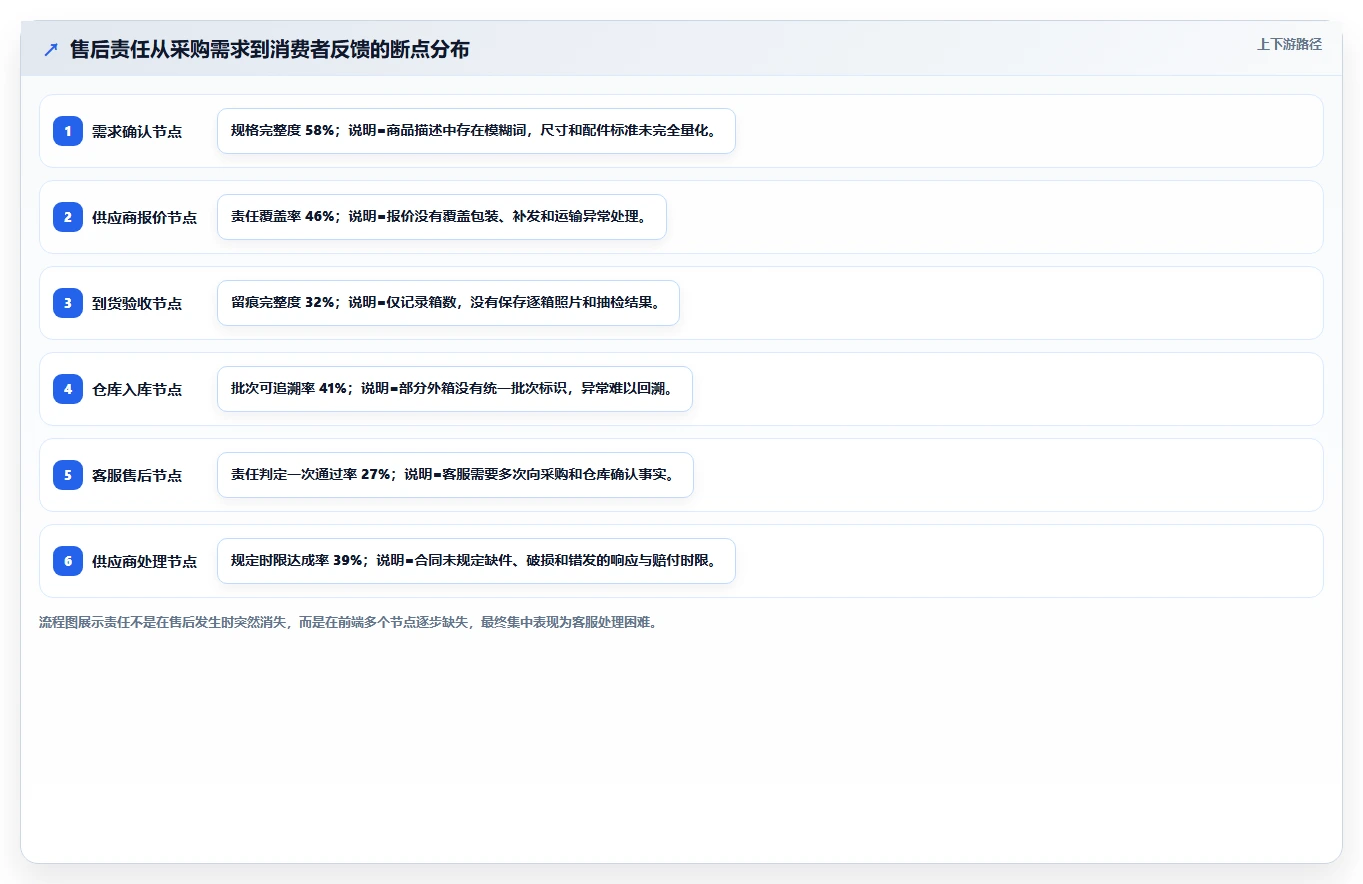
Task: Select the 需求确认节点 label
Action: [x=137, y=131]
